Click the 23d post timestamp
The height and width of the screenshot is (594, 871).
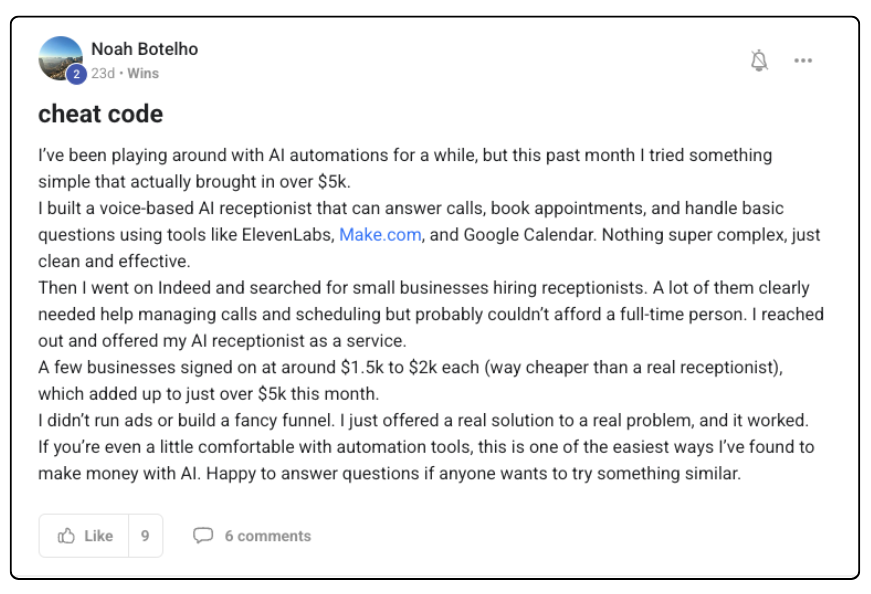pos(102,73)
